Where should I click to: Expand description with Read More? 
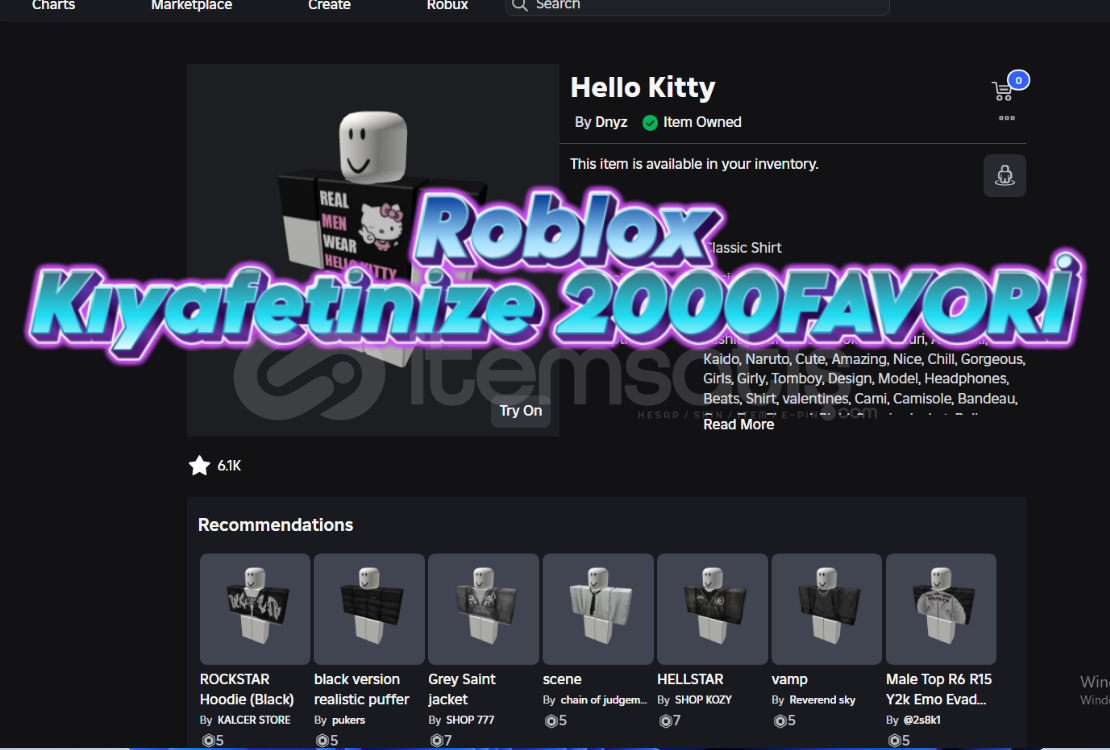pos(738,424)
